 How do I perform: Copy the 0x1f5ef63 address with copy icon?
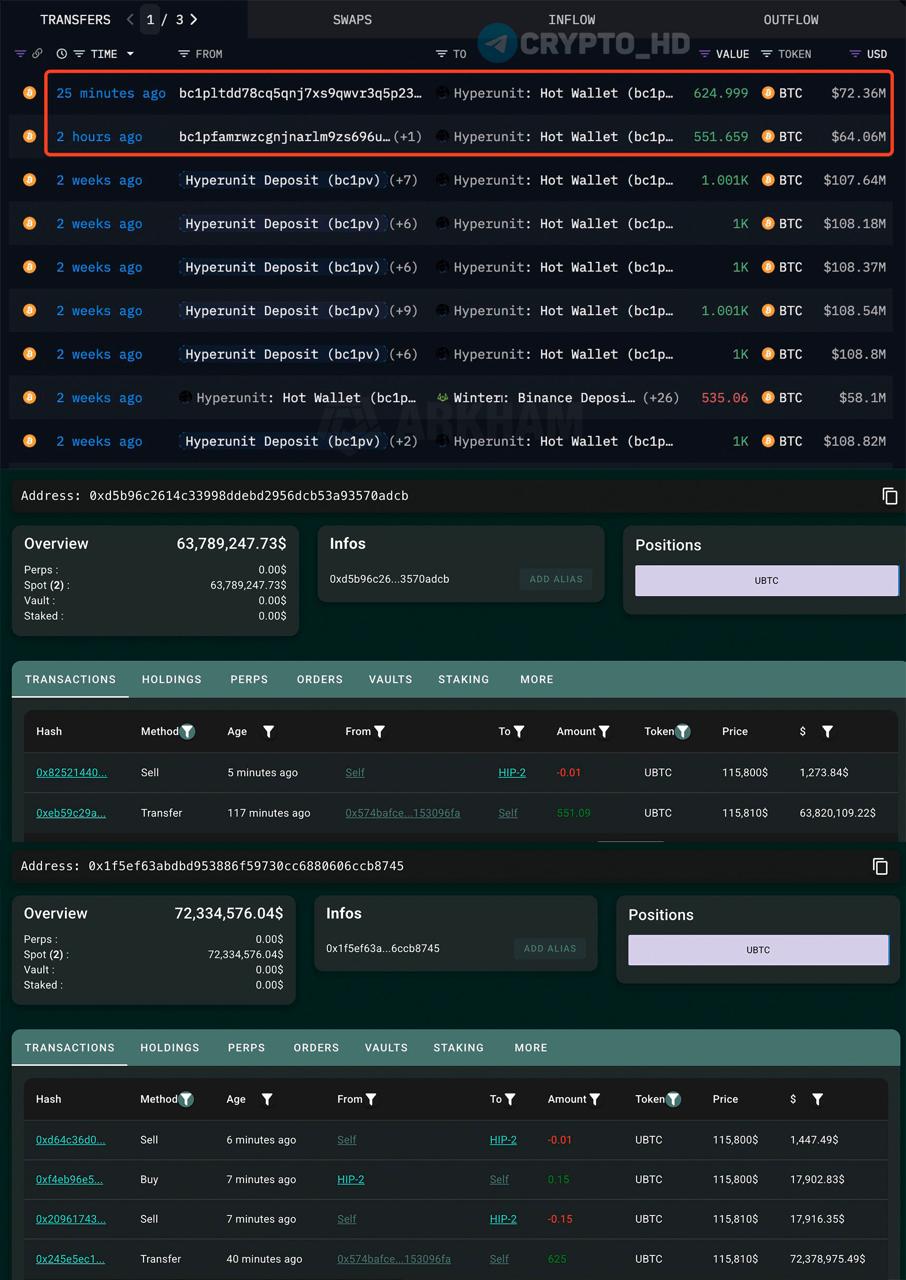coord(880,866)
